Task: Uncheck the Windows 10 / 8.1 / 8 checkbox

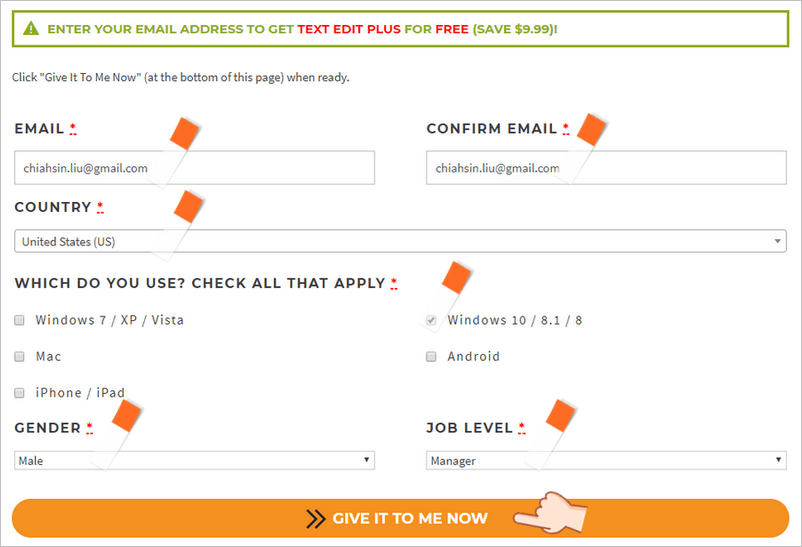Action: coord(431,320)
